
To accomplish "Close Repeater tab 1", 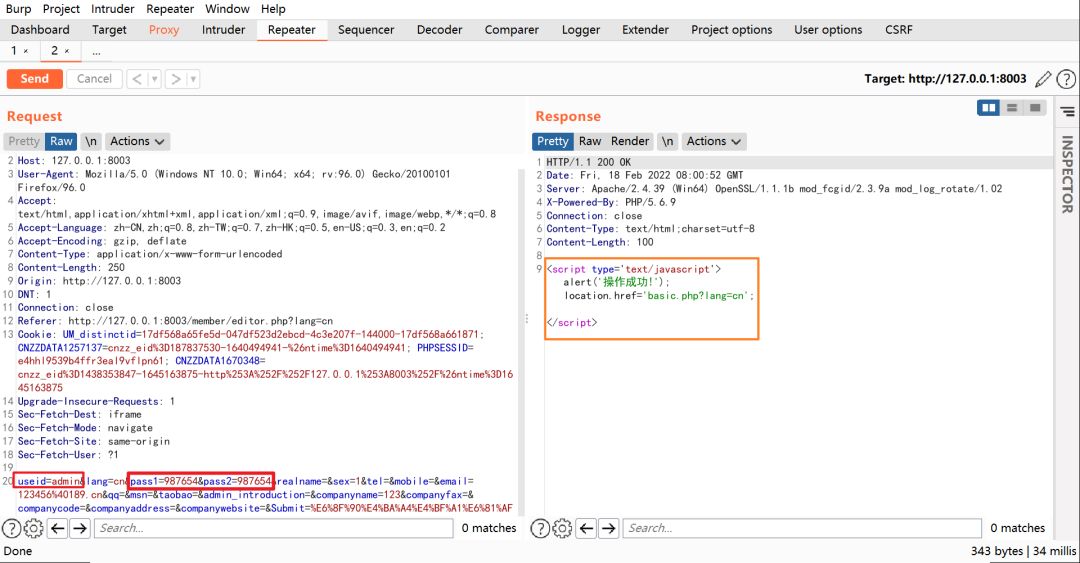I will (26, 51).
